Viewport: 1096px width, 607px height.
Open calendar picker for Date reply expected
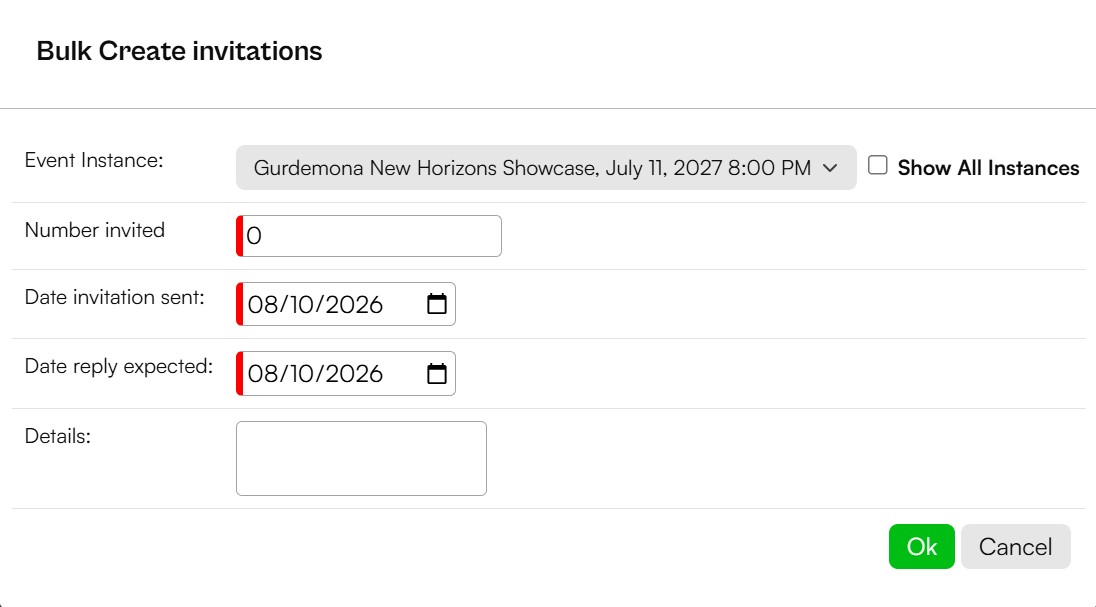(437, 373)
